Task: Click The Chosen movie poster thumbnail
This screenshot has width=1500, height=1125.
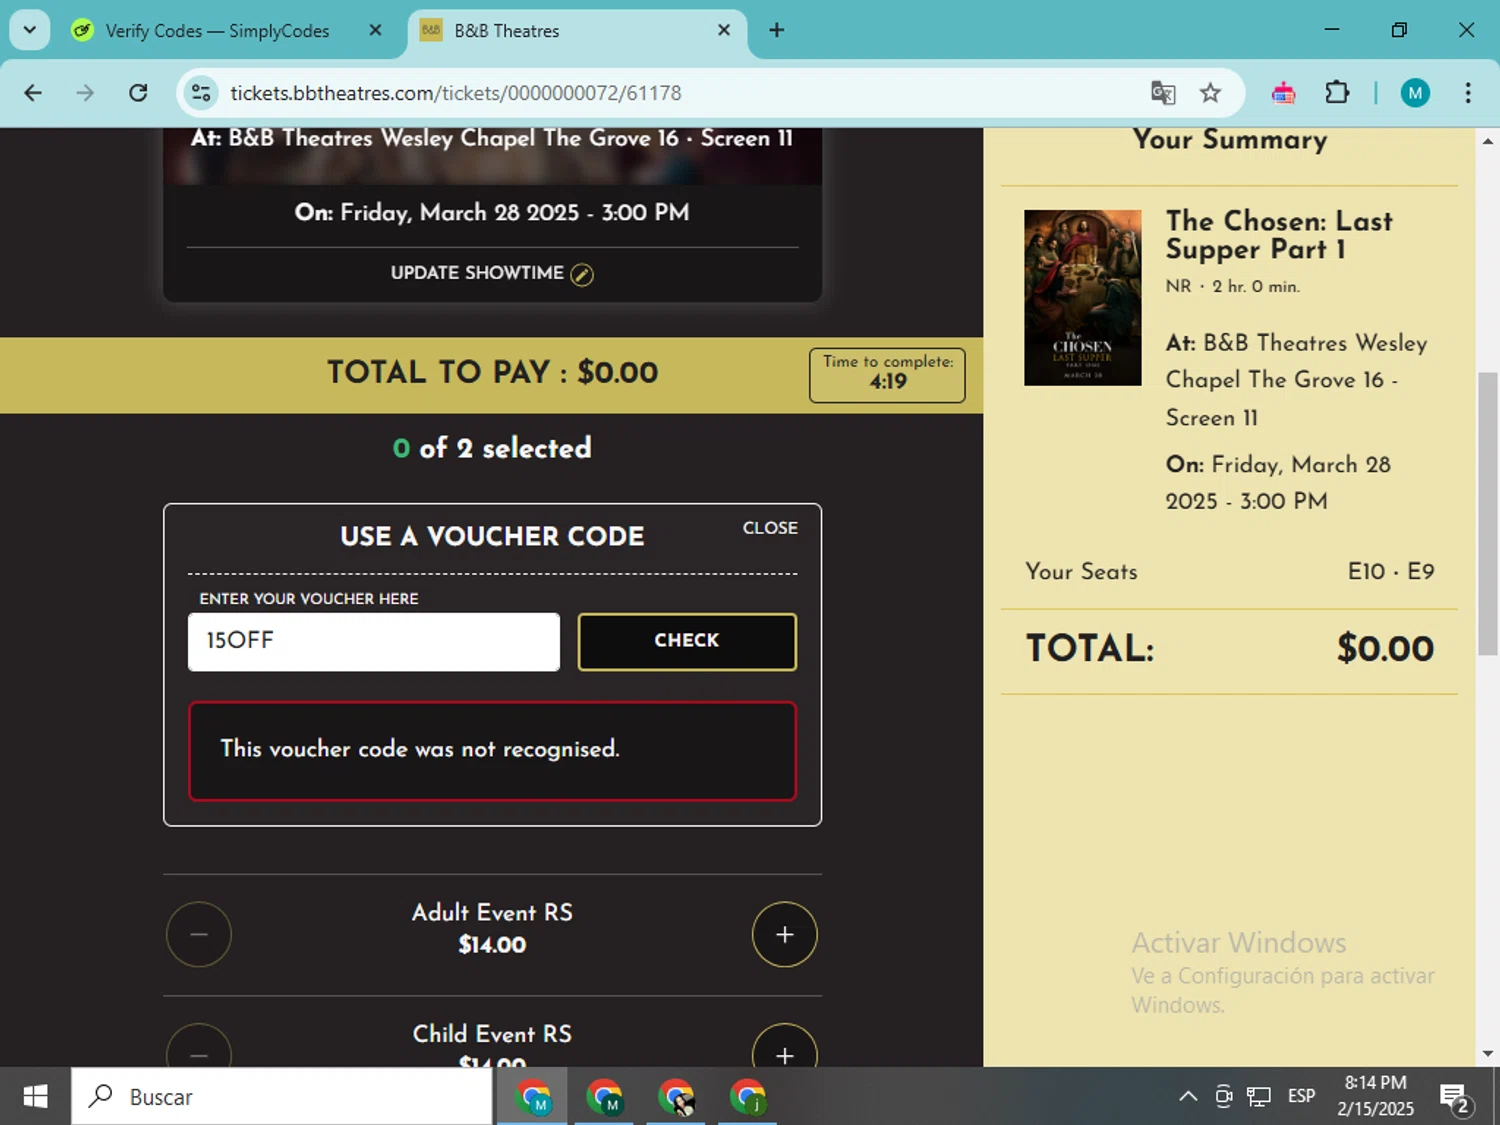Action: tap(1082, 297)
